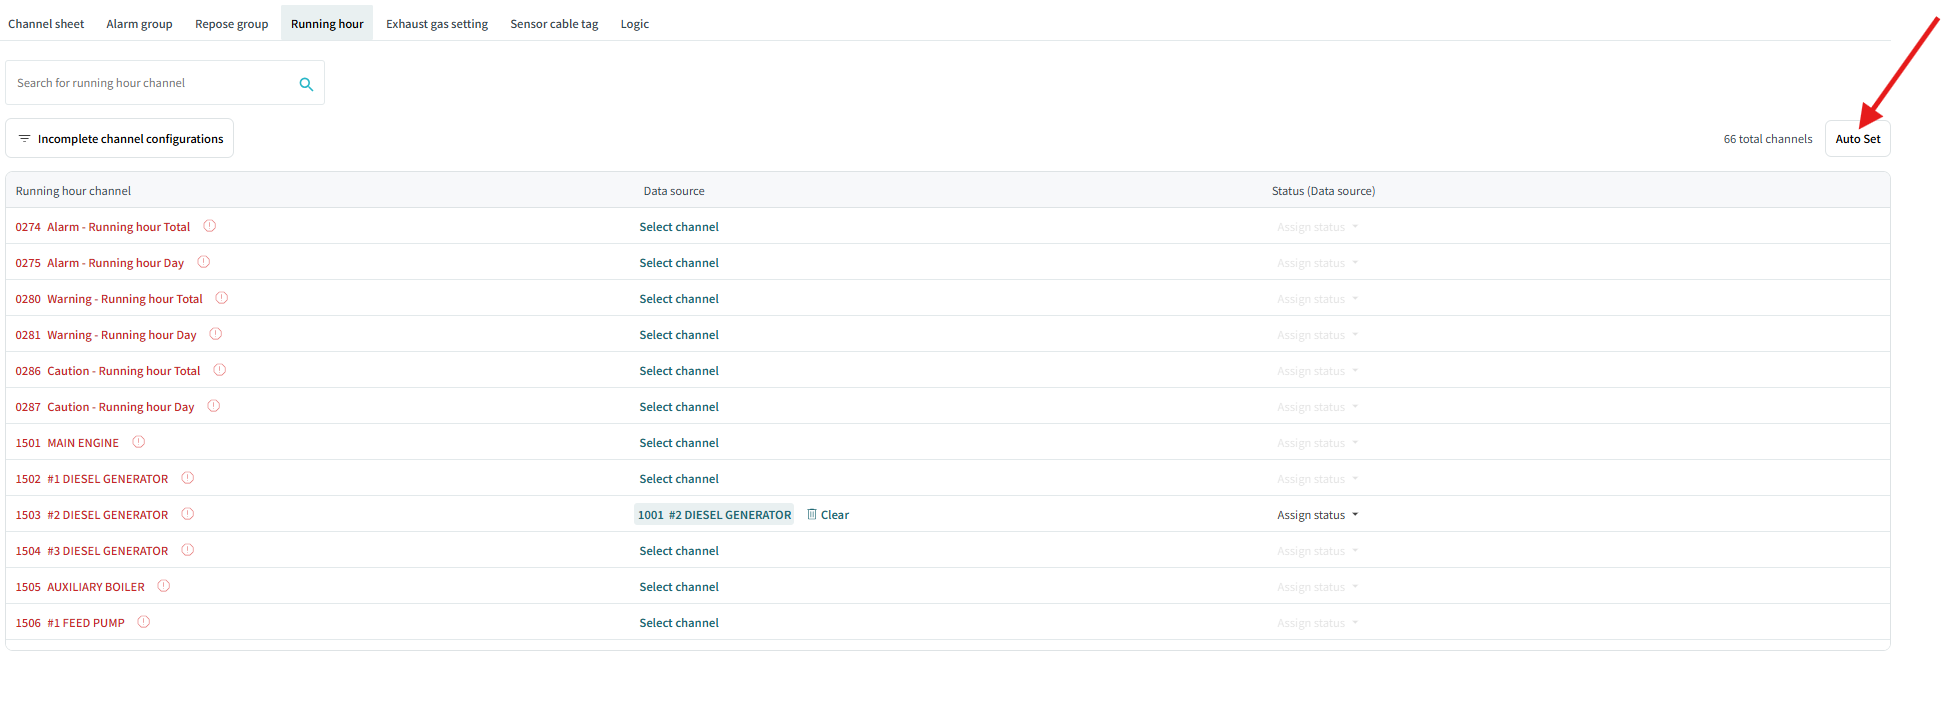Open Assign status dropdown for MAIN ENGINE row

click(x=1317, y=443)
